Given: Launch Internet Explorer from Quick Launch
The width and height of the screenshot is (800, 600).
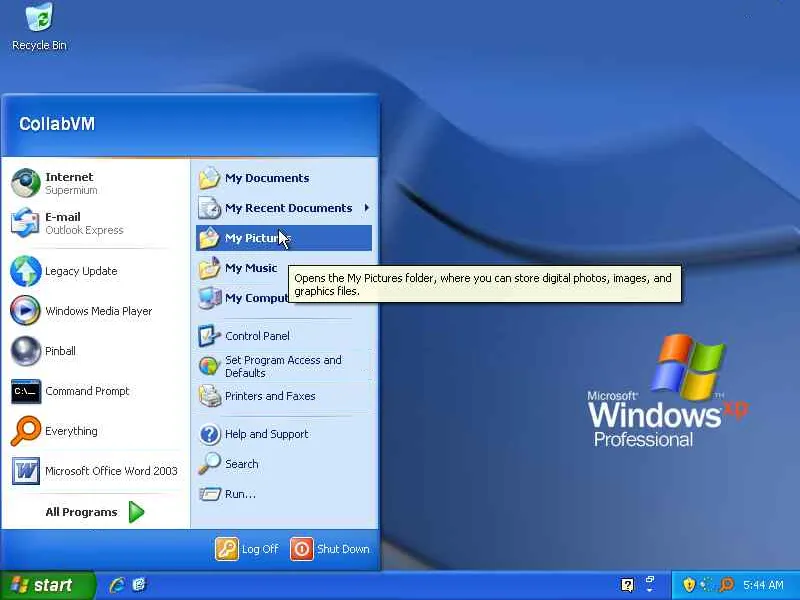Looking at the screenshot, I should pos(117,585).
